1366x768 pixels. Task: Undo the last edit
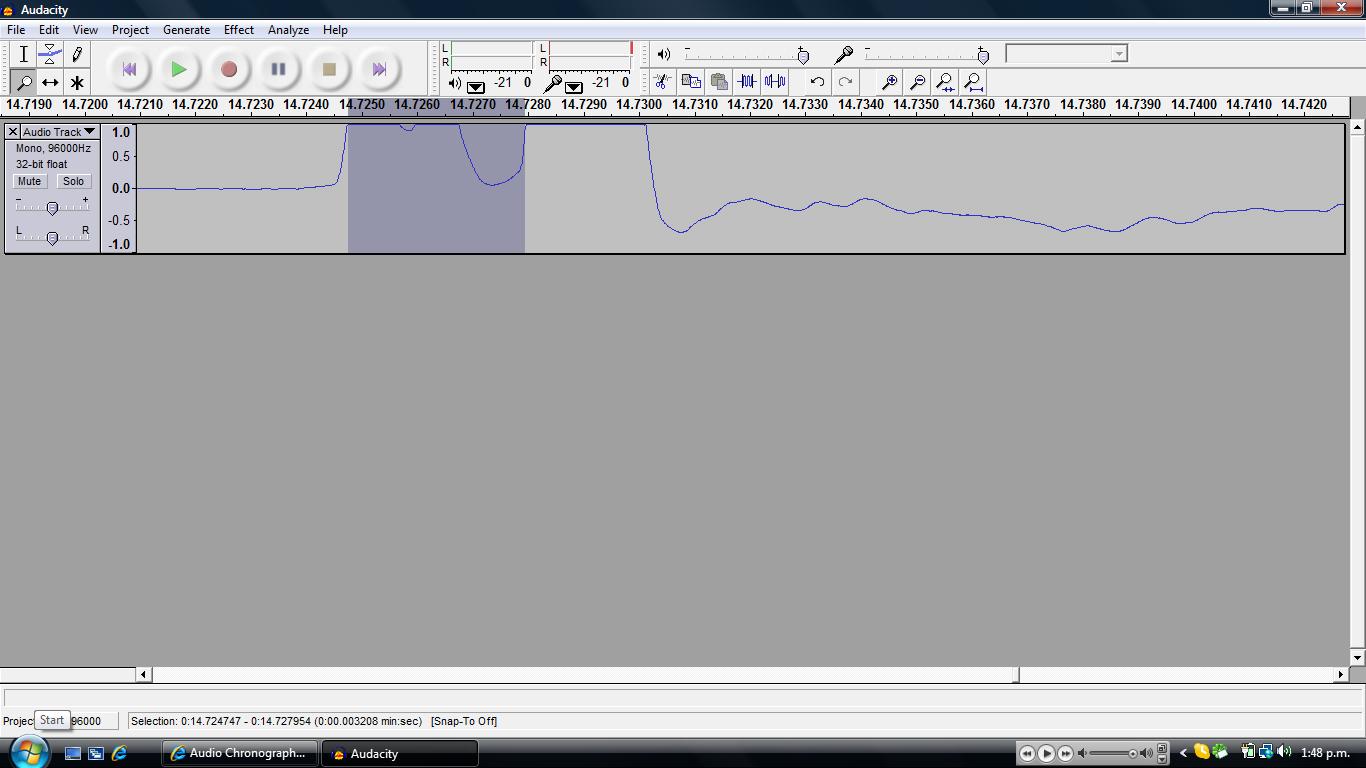(817, 82)
